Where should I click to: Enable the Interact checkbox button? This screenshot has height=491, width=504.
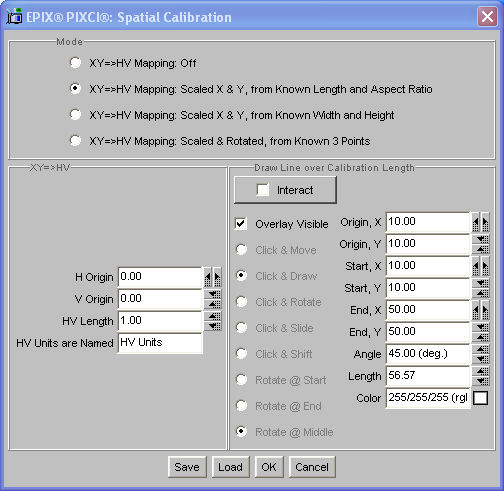[x=285, y=190]
